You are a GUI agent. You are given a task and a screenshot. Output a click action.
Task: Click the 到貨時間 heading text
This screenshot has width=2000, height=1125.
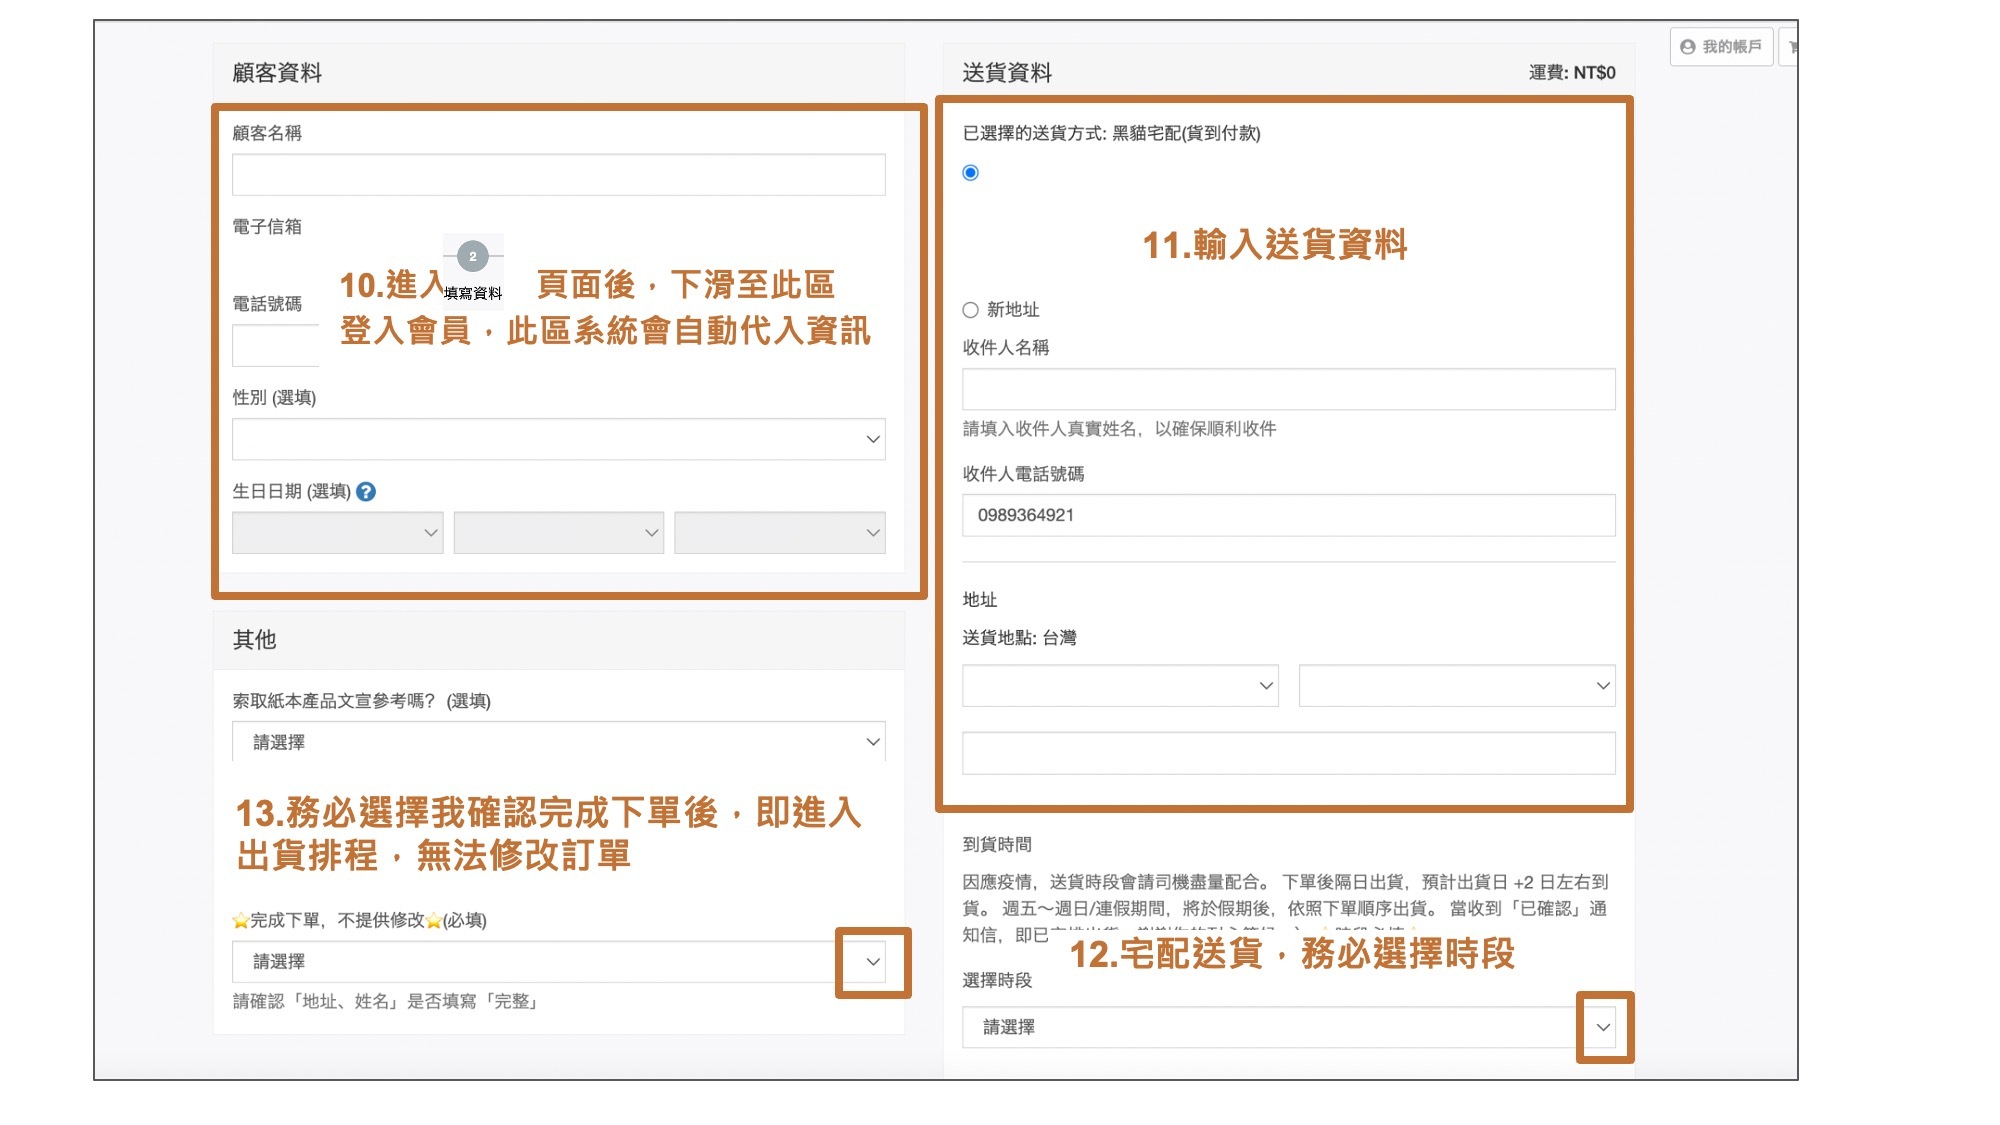[x=997, y=844]
